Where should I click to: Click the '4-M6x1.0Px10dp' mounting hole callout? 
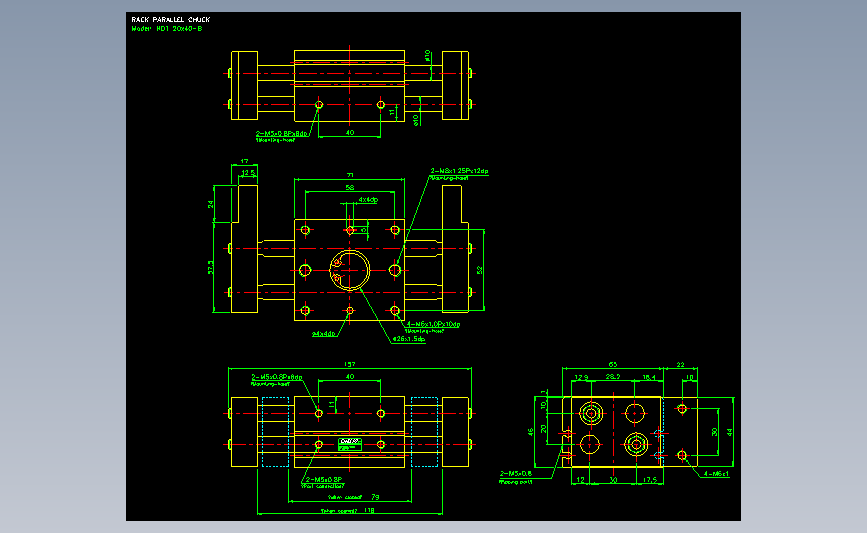coord(433,324)
